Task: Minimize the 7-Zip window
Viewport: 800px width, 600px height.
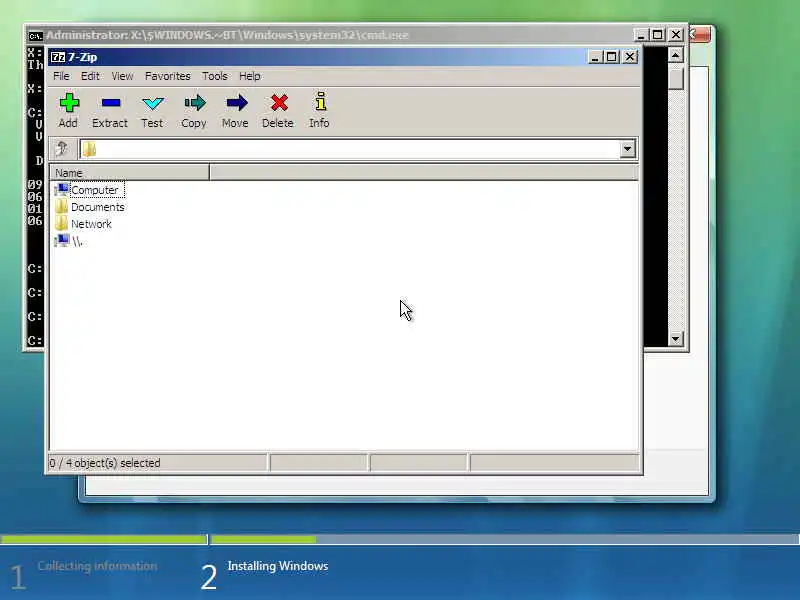Action: pyautogui.click(x=594, y=57)
